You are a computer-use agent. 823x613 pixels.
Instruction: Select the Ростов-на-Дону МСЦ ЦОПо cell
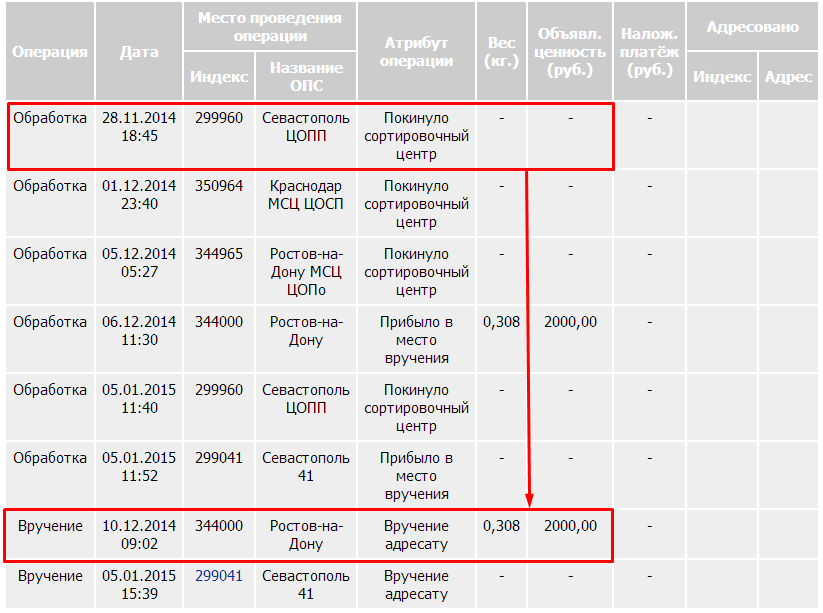tap(306, 272)
